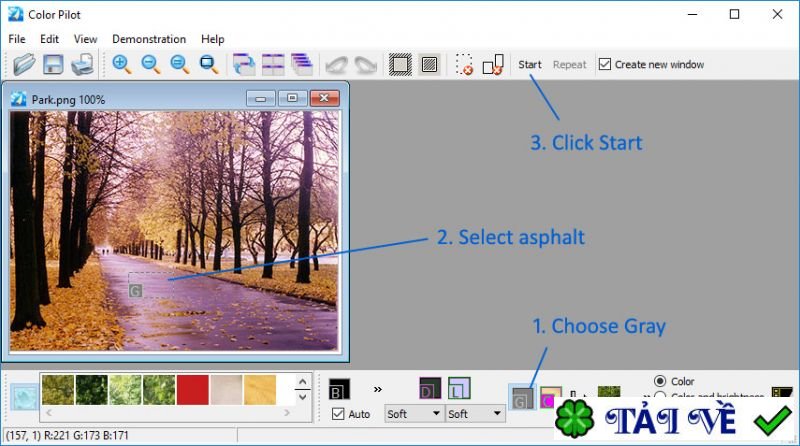Pick the yellow leaf color swatch

pos(260,390)
